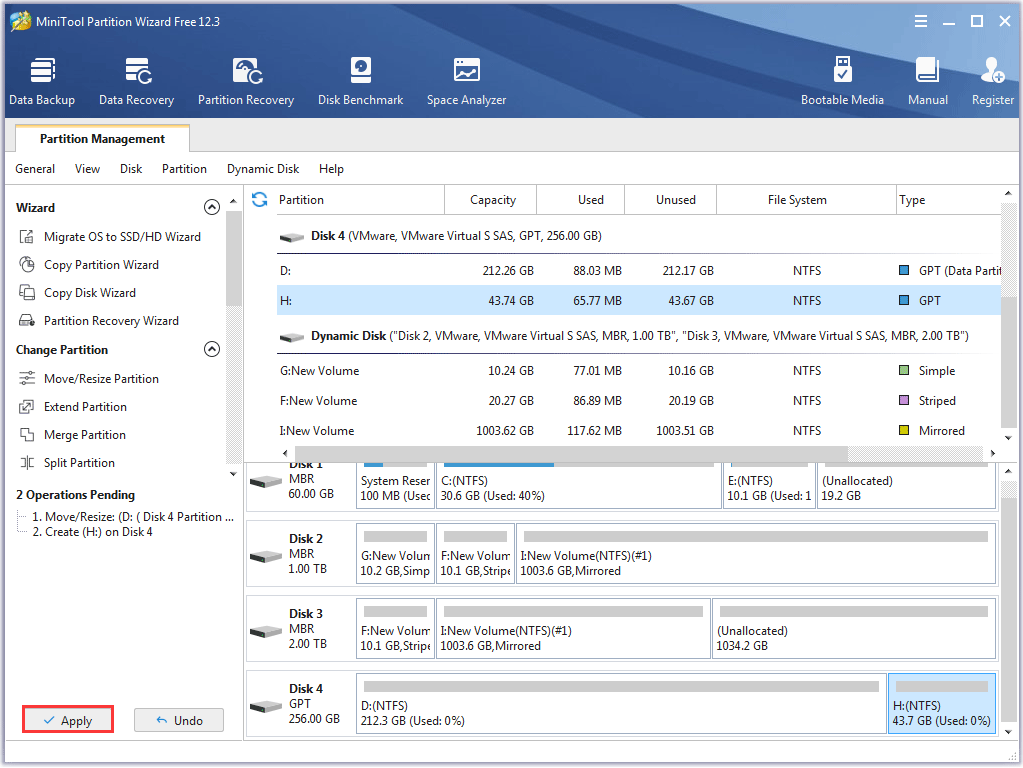Open the Manual
1023x768 pixels.
pos(928,82)
